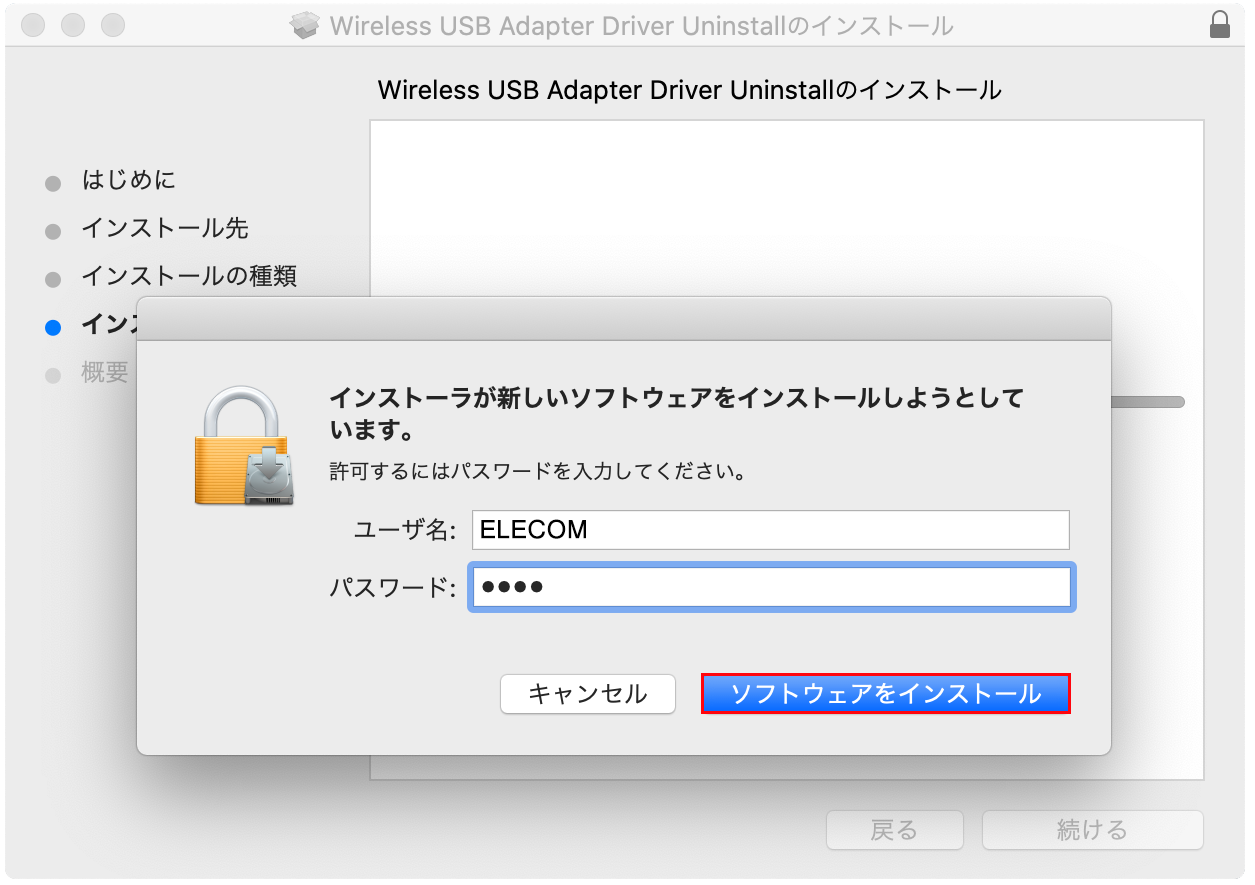
Task: Click the golden lock installer icon
Action: 244,445
